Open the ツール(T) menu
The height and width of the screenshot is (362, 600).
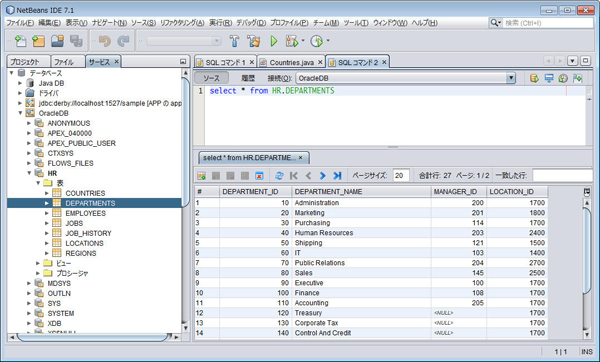tap(356, 23)
